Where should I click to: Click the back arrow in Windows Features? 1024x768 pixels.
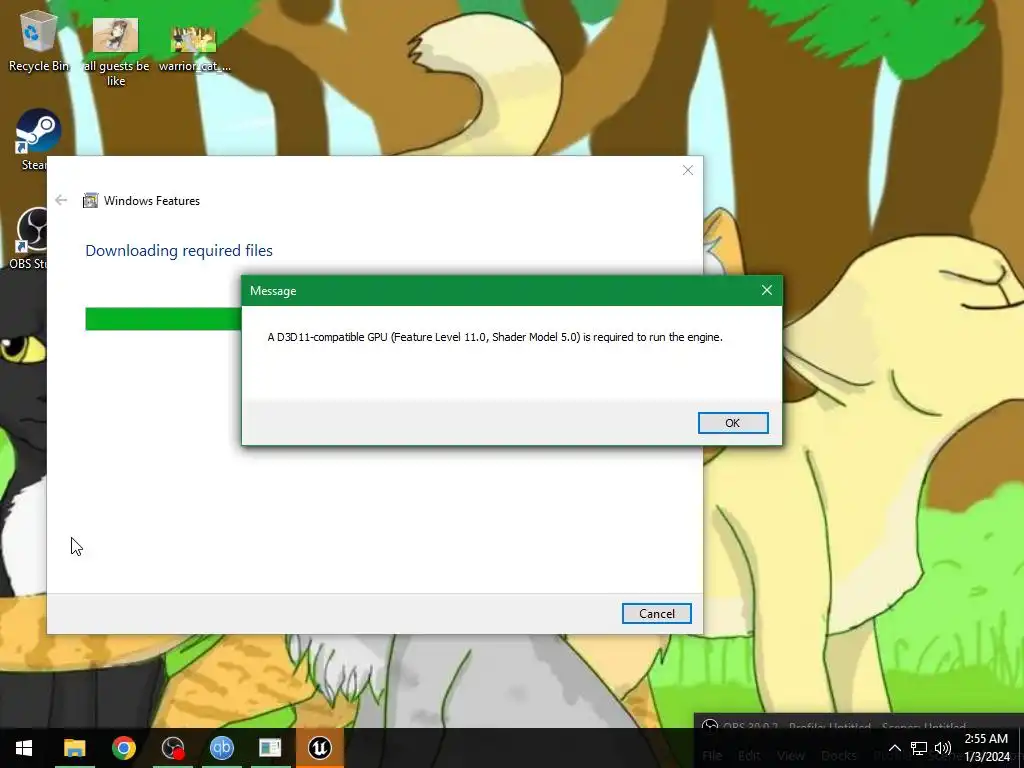[x=61, y=200]
